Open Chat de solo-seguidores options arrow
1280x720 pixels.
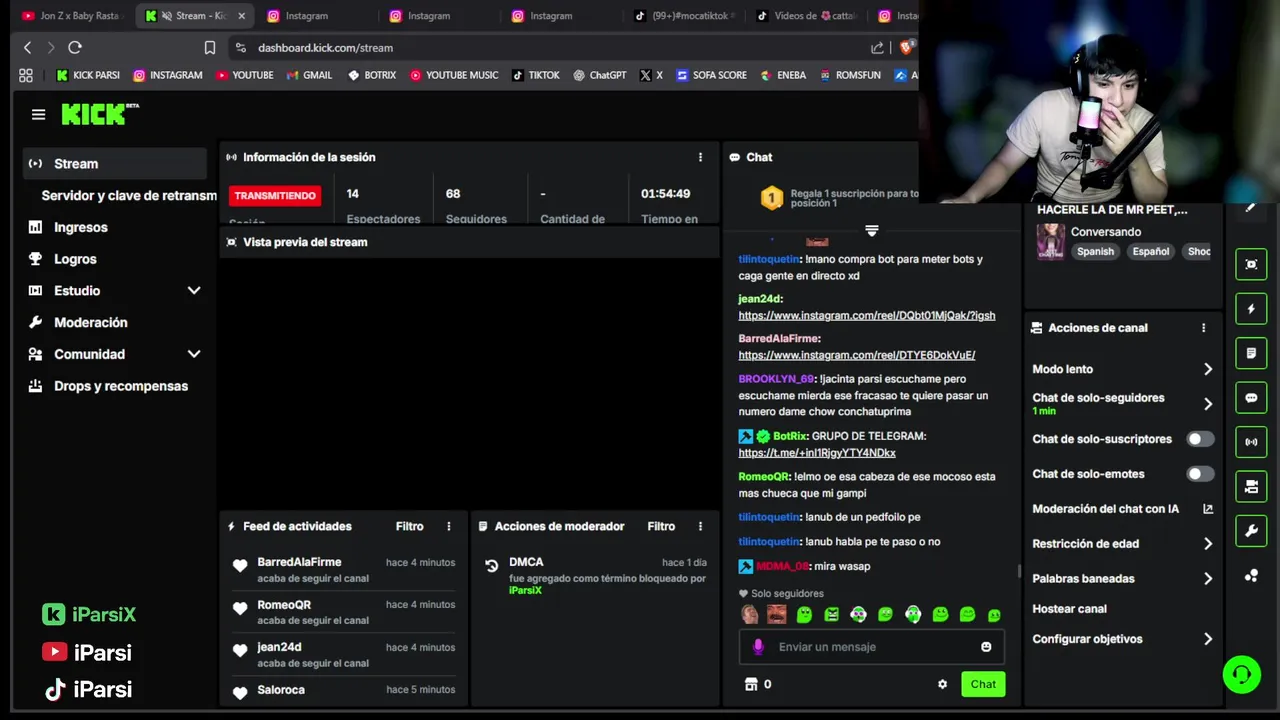(x=1208, y=404)
